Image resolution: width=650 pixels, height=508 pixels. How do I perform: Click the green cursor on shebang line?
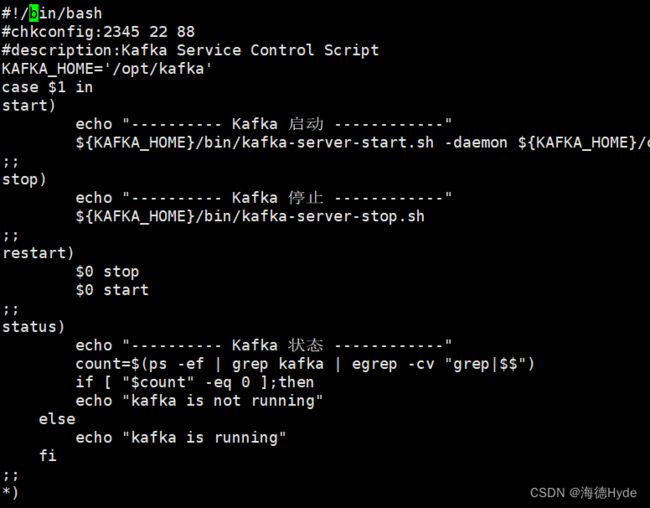pos(34,13)
